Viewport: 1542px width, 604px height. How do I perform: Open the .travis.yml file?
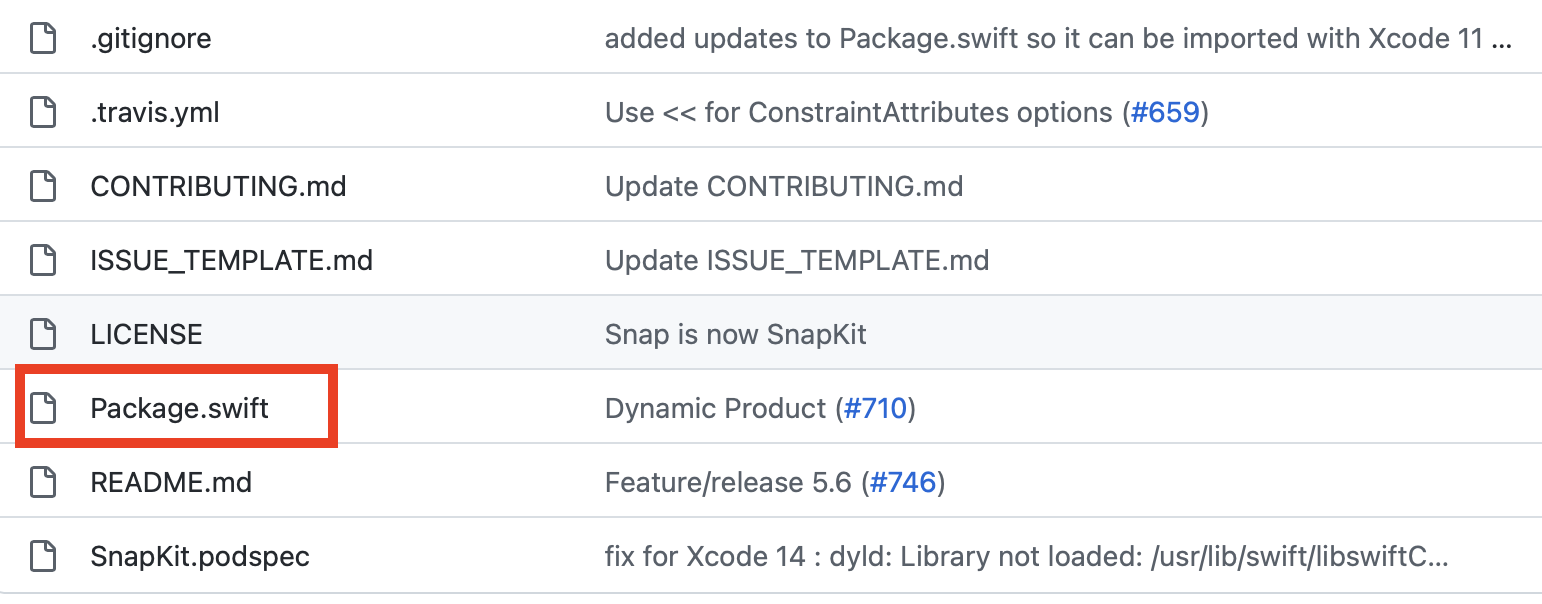155,113
